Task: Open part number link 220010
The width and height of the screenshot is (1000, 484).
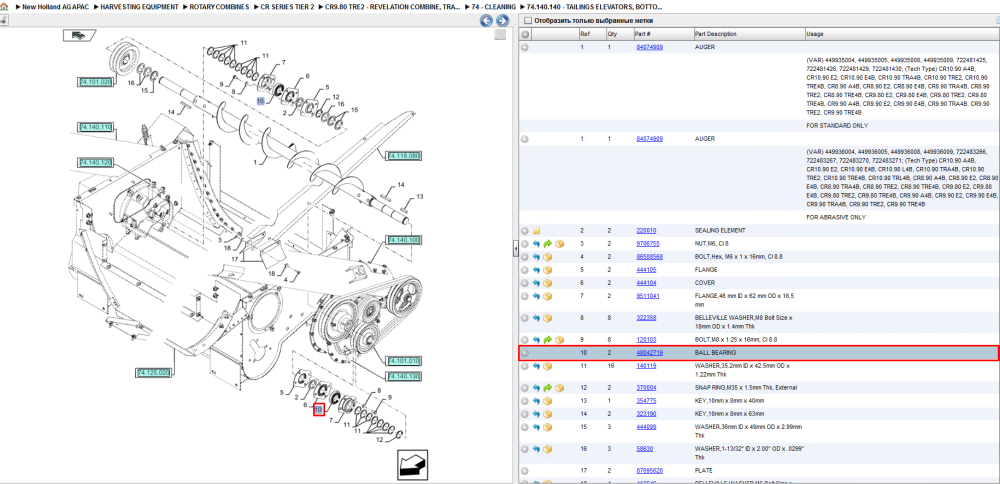Action: coord(647,230)
